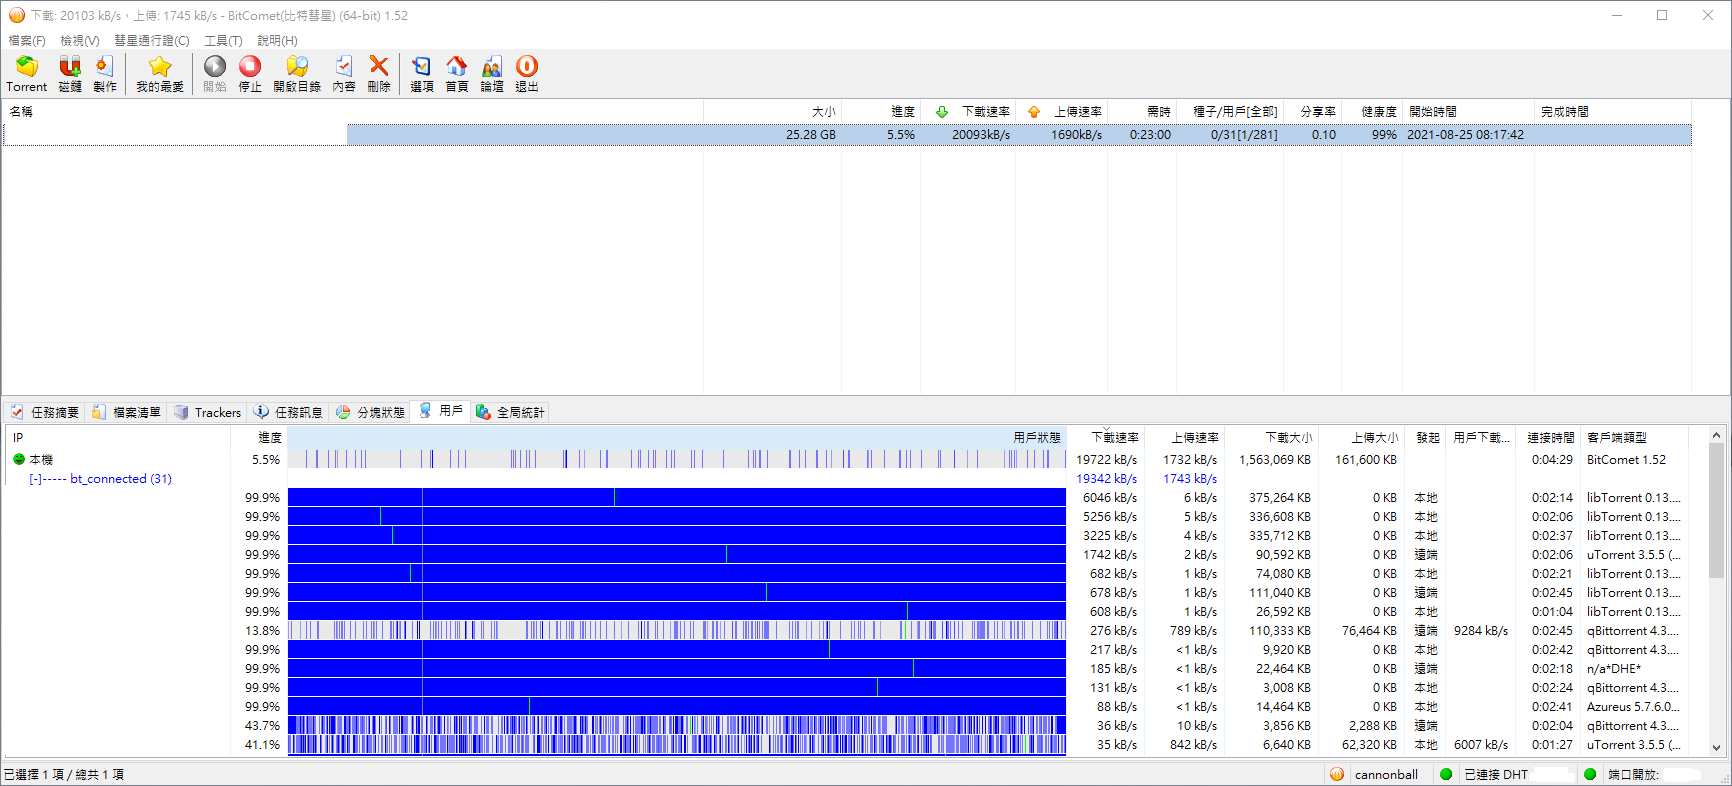The height and width of the screenshot is (786, 1732).
Task: Add a magnet link via 磁鏈
Action: 70,74
